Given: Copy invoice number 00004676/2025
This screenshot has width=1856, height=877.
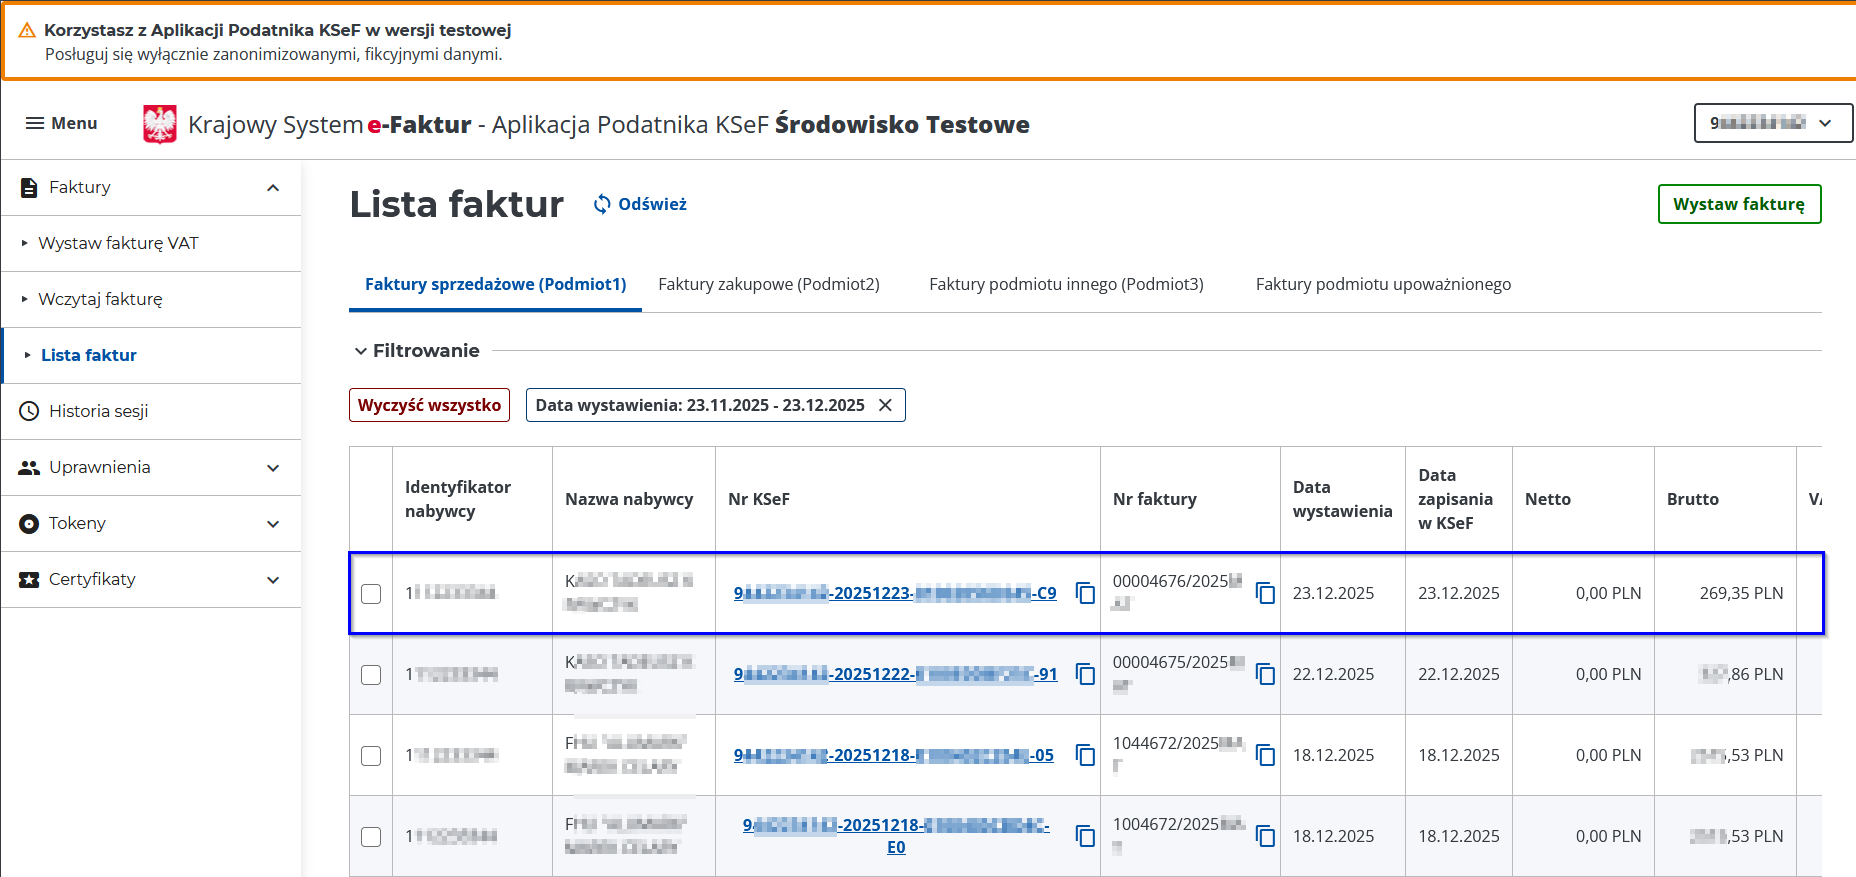Looking at the screenshot, I should (x=1265, y=593).
